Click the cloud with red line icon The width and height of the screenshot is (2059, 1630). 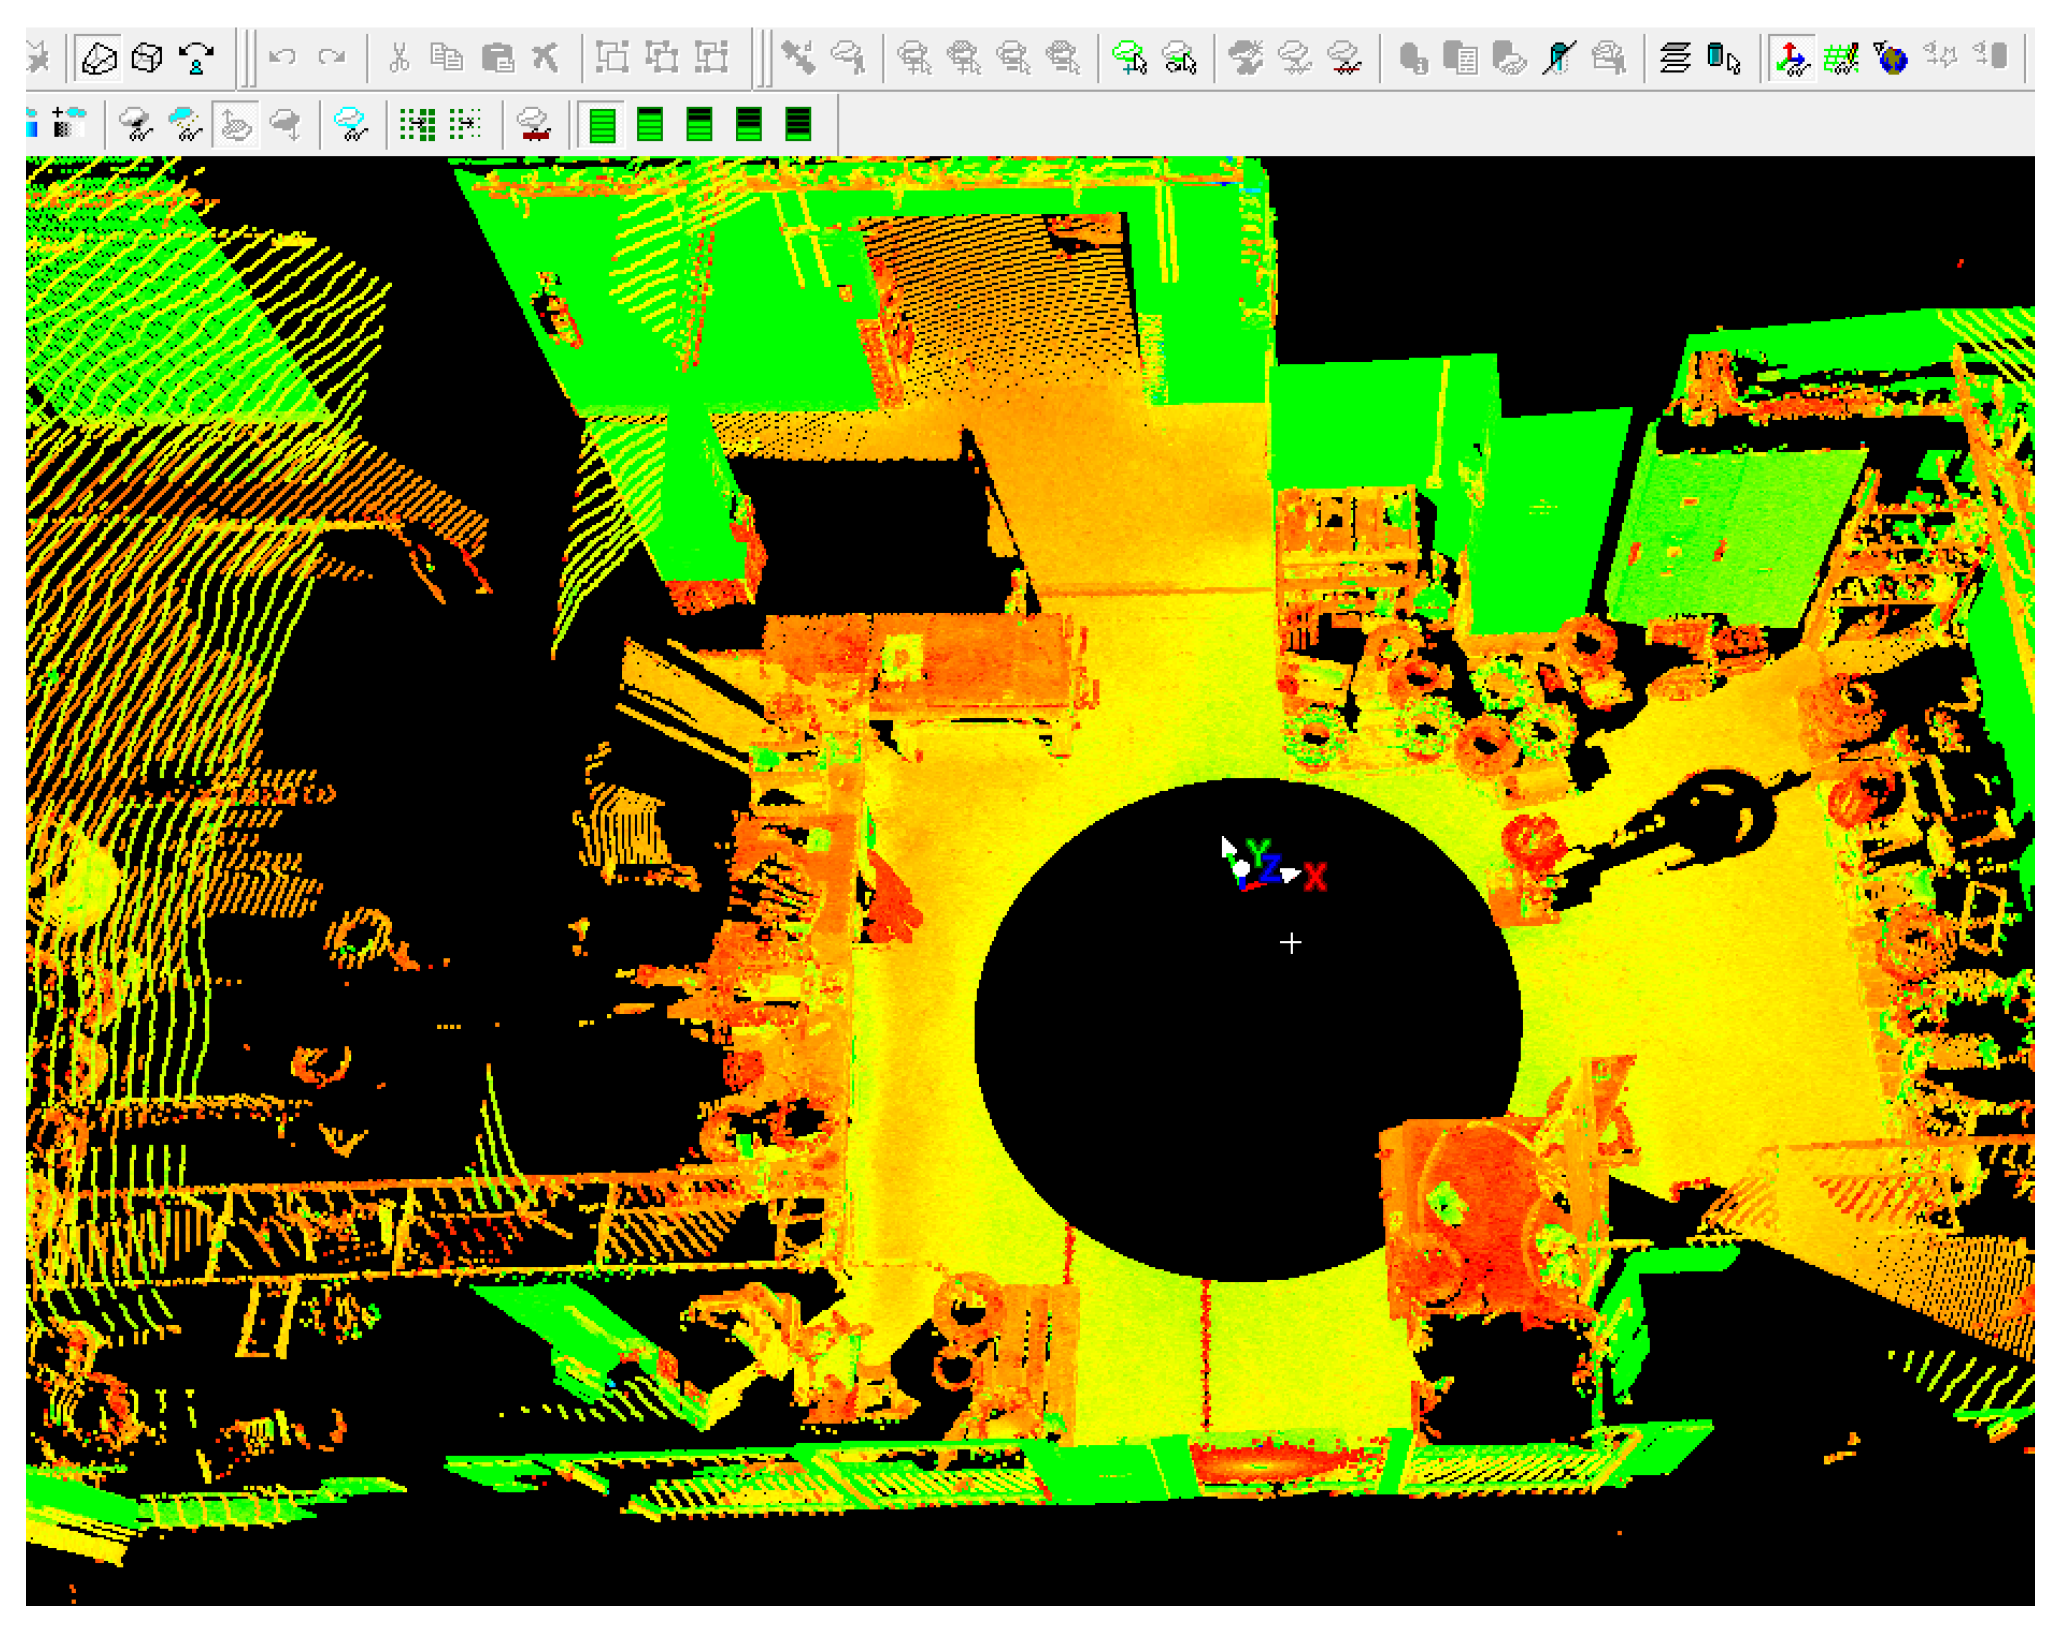(535, 125)
